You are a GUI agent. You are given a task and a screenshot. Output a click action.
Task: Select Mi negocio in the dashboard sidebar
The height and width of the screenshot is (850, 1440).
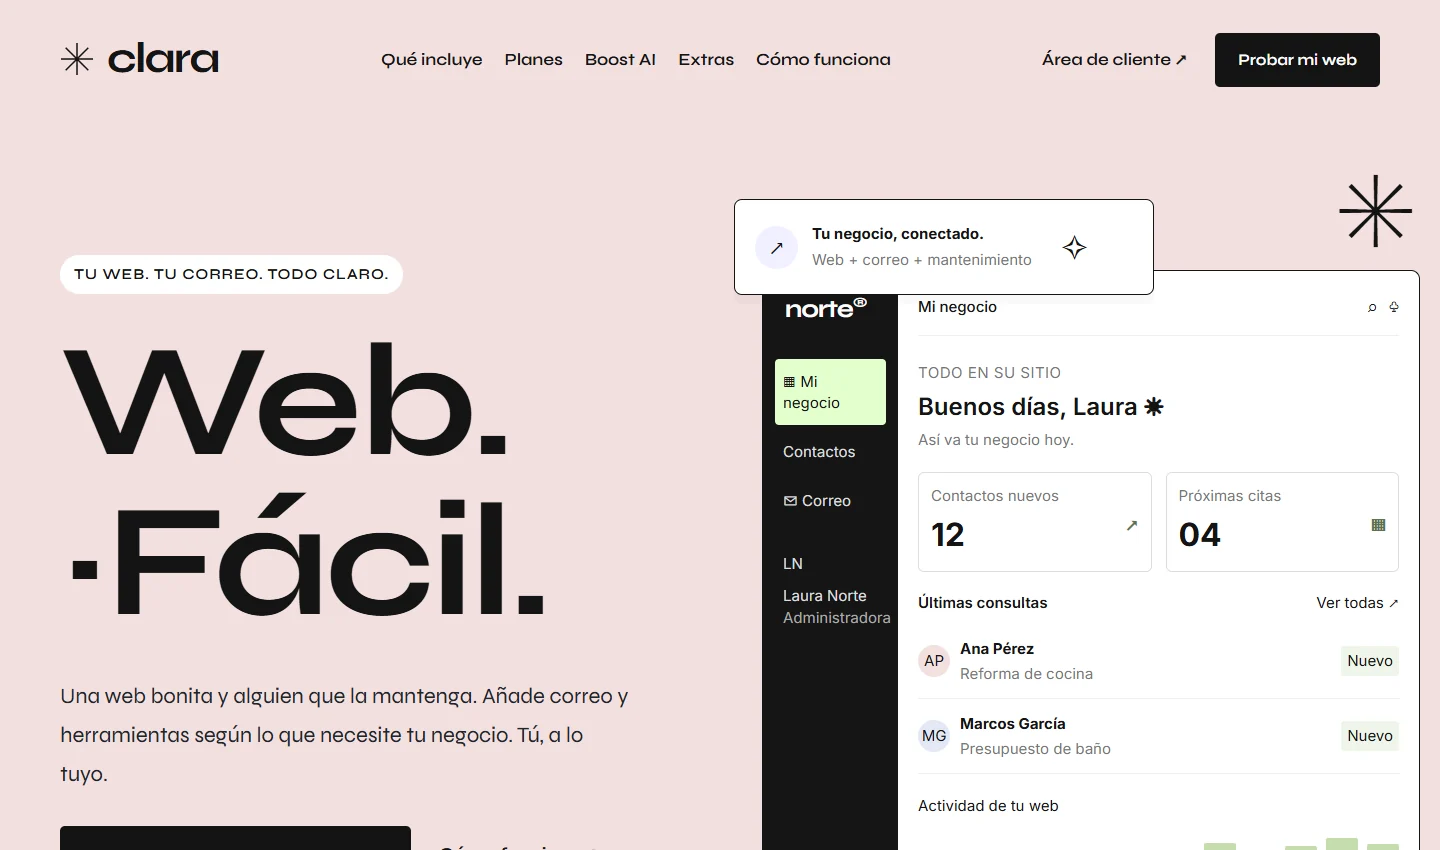(x=830, y=392)
